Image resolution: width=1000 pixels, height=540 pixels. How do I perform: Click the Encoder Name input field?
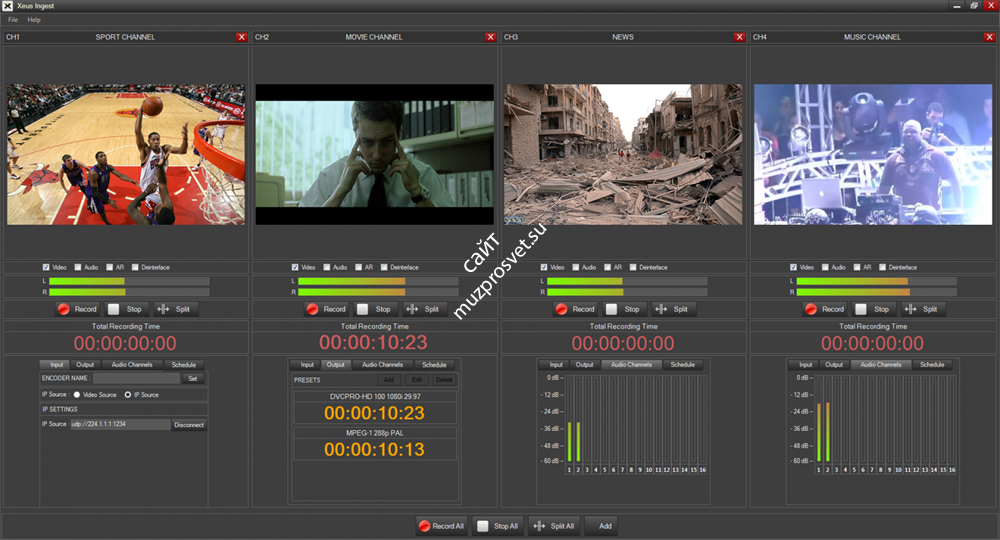click(136, 379)
